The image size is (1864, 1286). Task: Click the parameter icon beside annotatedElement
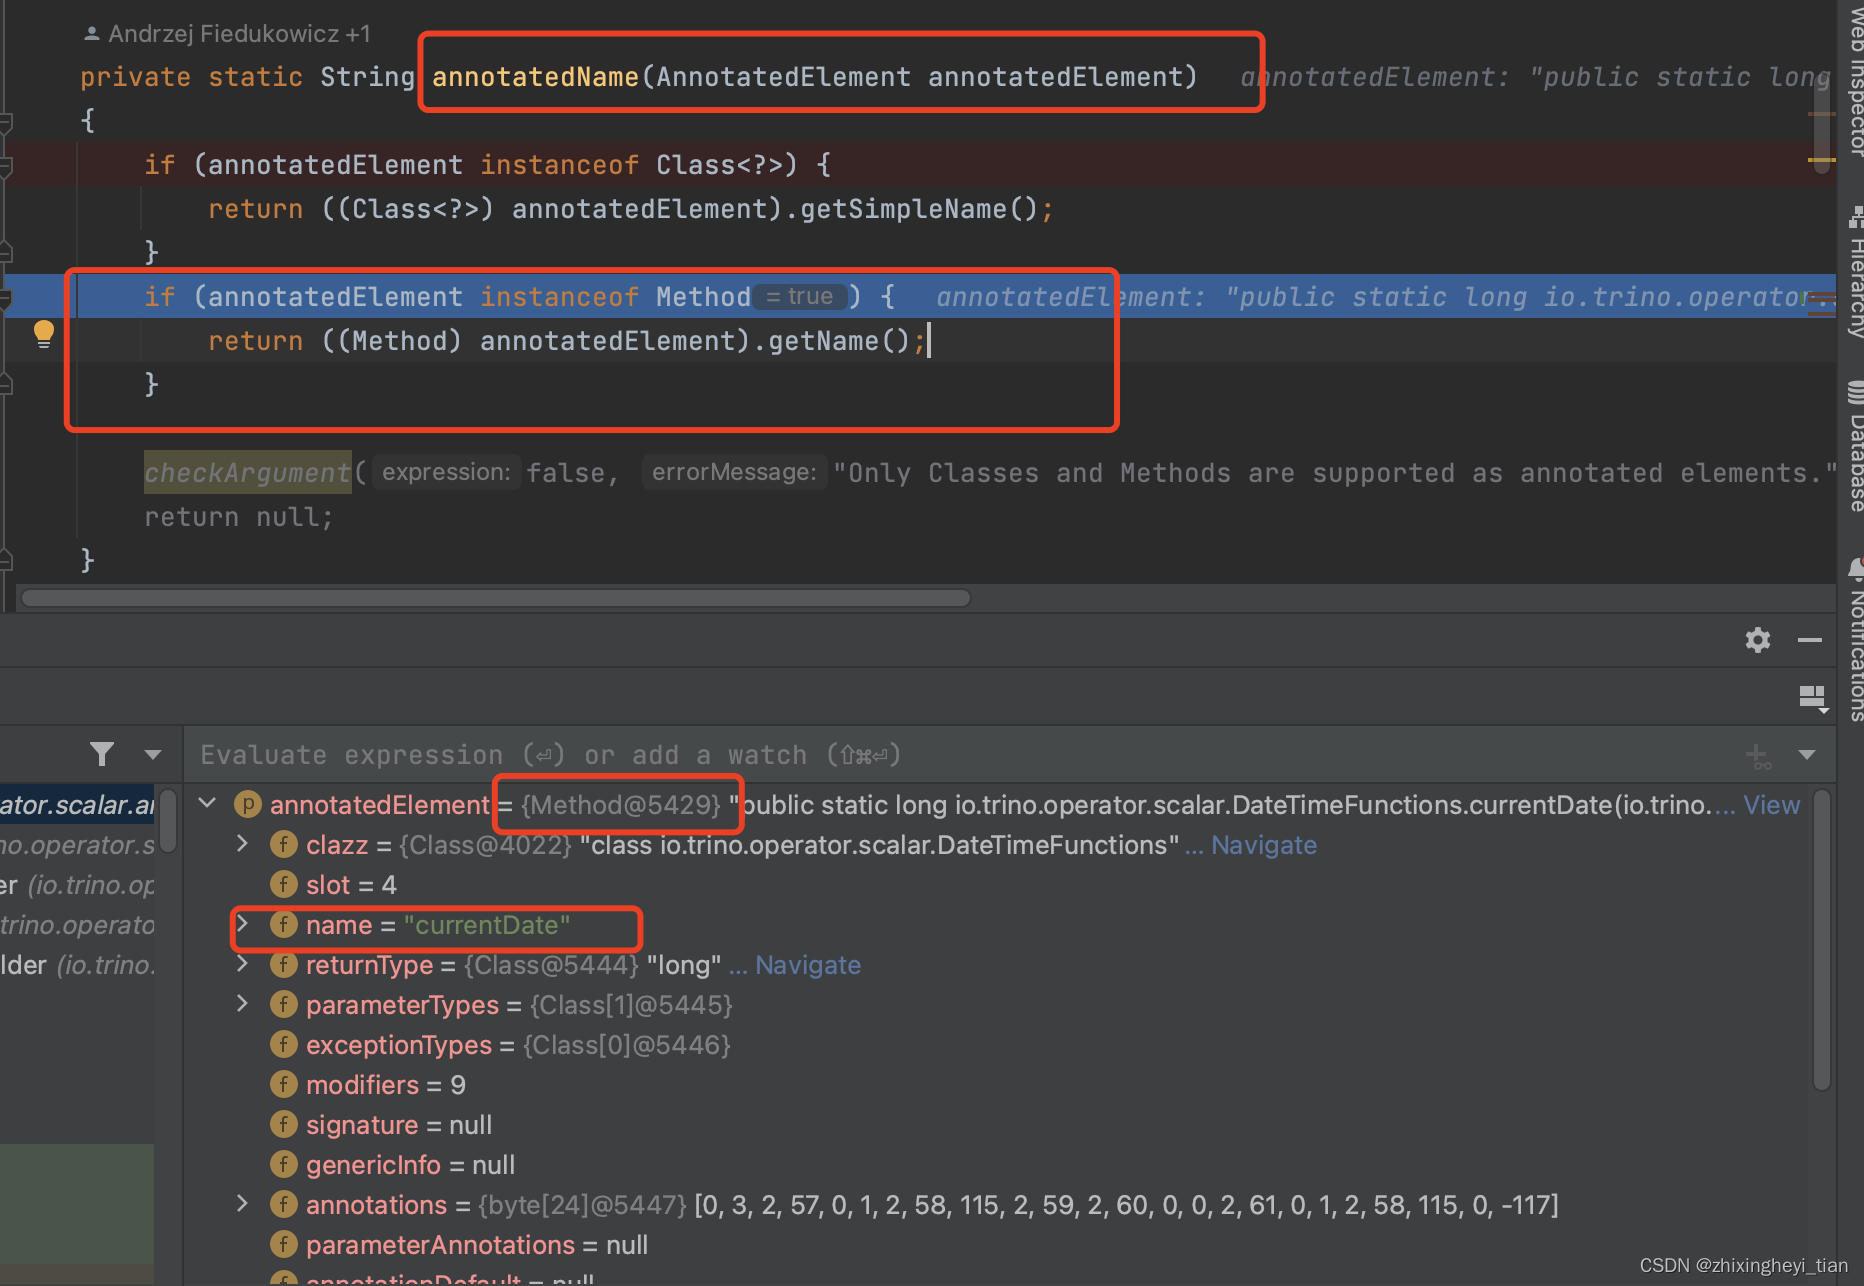pos(248,804)
